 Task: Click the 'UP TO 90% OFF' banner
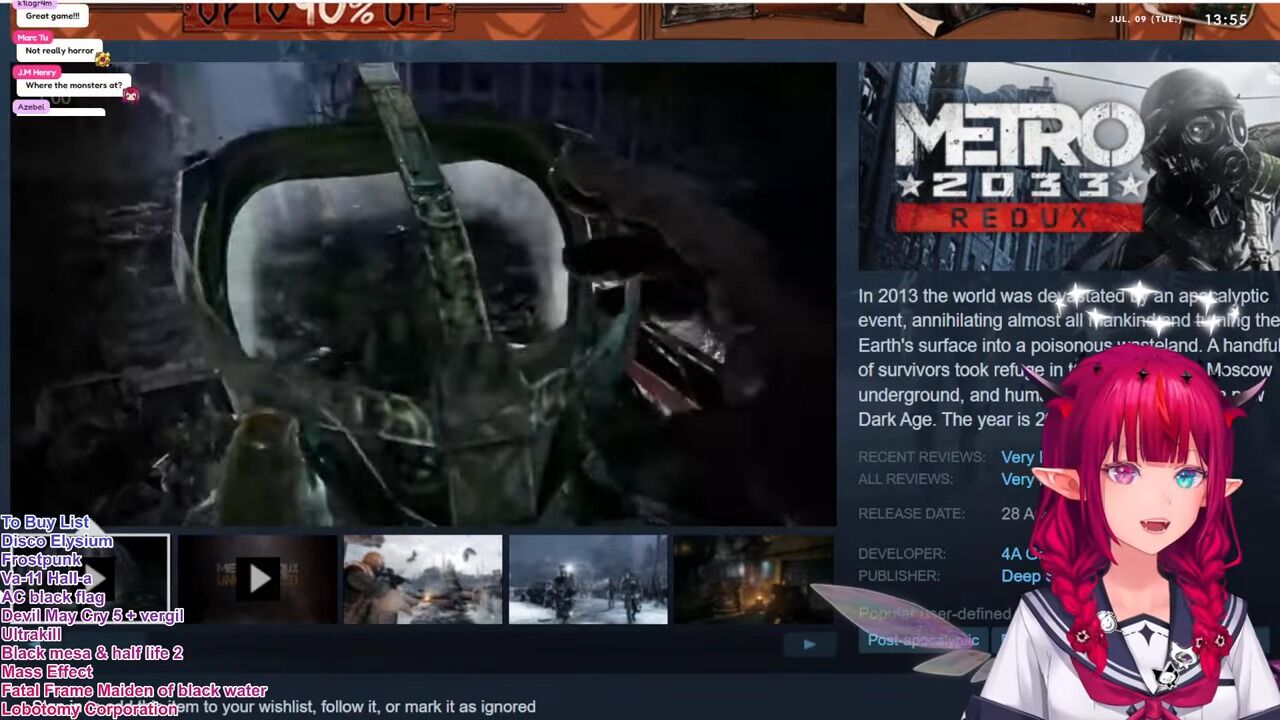click(320, 14)
